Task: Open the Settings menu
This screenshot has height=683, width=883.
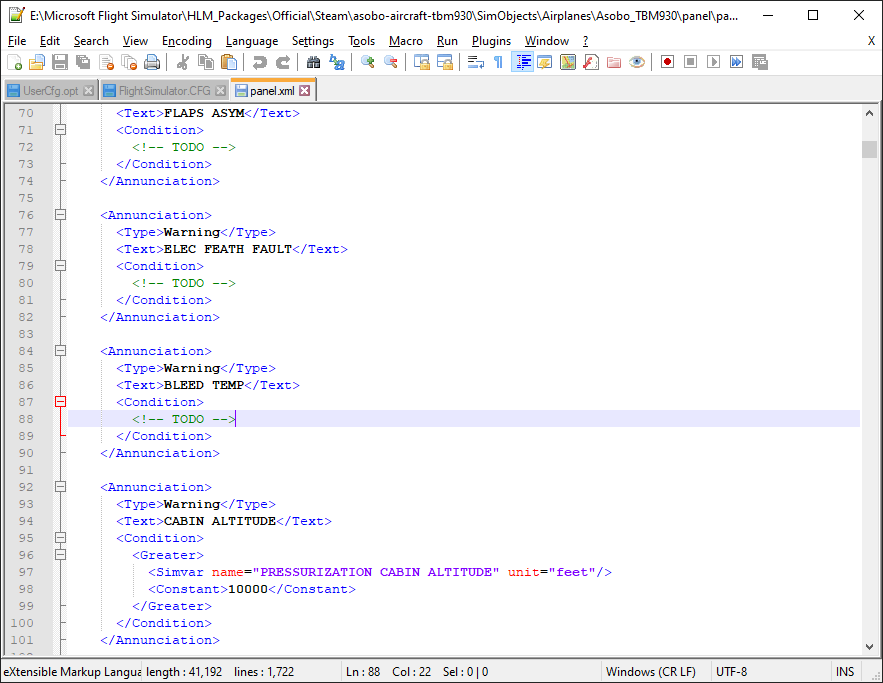Action: click(x=313, y=41)
